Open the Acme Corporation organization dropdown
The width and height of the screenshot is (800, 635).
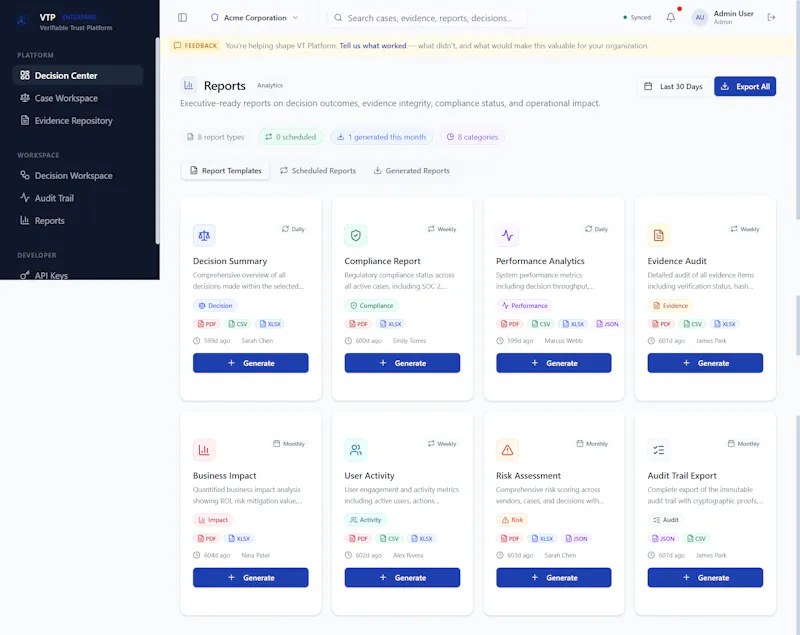(x=255, y=17)
